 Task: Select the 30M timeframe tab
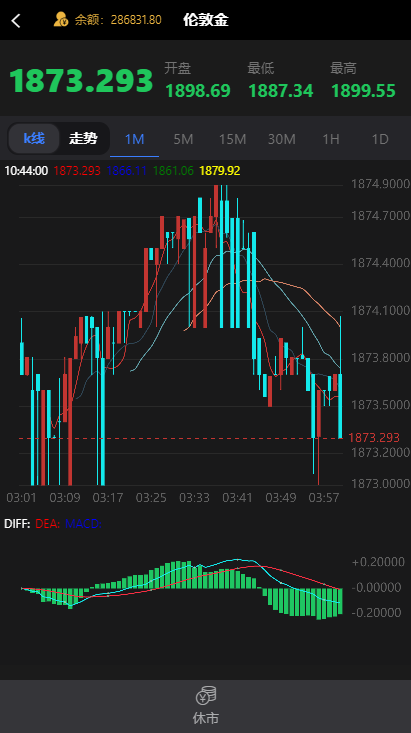point(281,139)
